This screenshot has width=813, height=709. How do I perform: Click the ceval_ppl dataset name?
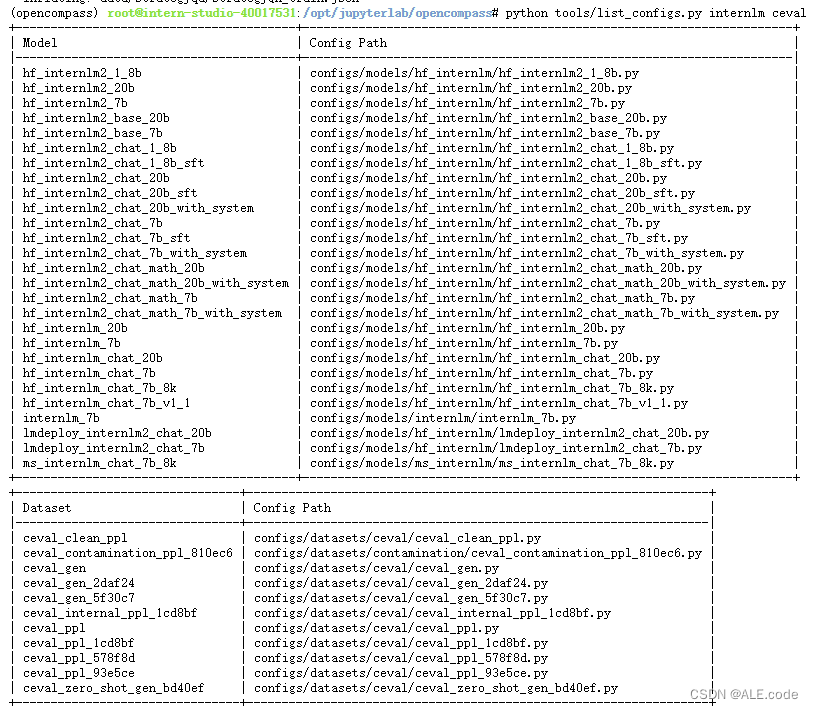pos(54,629)
